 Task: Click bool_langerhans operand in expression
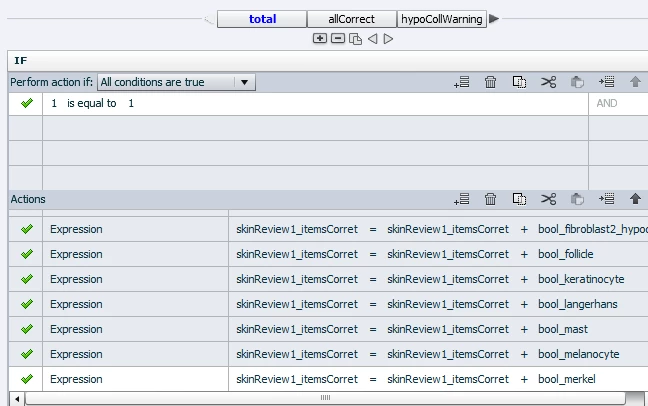[577, 304]
